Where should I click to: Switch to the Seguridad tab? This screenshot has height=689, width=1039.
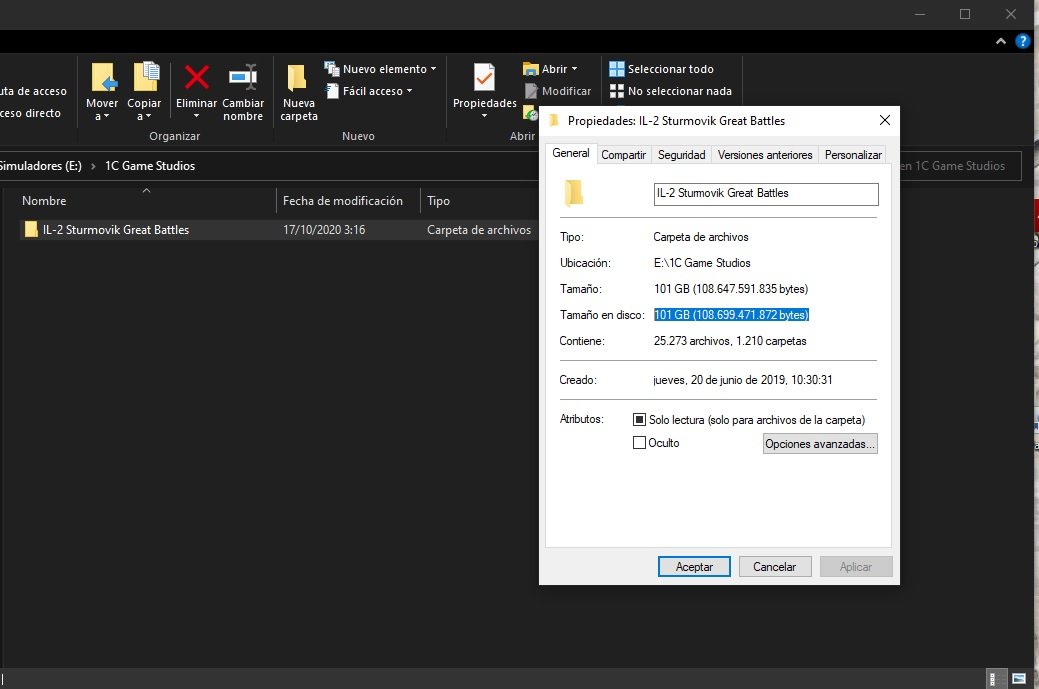pos(681,155)
